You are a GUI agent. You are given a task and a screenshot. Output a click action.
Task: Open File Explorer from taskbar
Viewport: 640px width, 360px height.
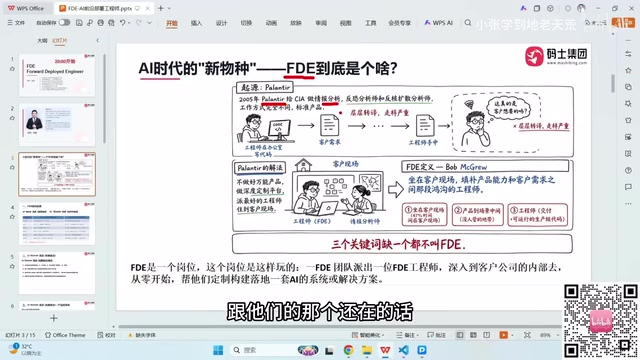(367, 350)
